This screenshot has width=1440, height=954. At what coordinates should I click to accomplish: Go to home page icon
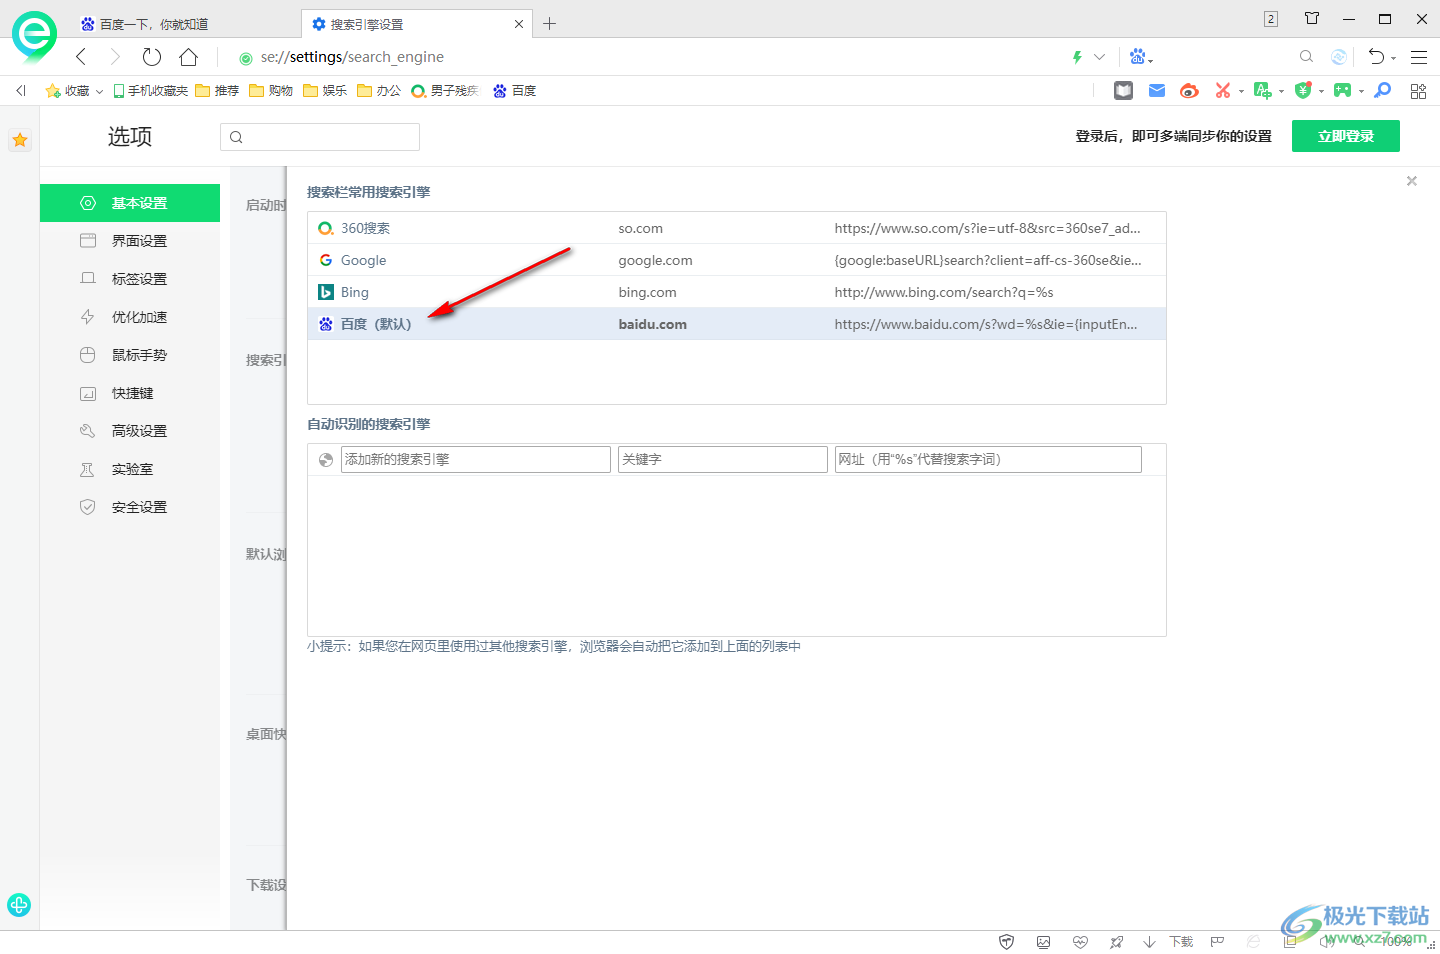pyautogui.click(x=188, y=57)
